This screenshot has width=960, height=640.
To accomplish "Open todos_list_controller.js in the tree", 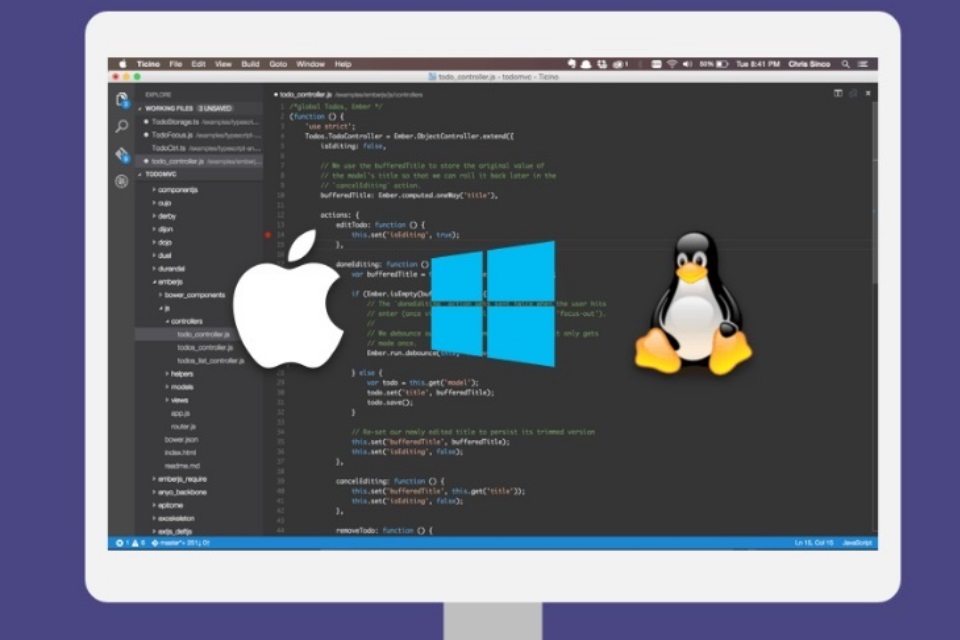I will point(211,361).
